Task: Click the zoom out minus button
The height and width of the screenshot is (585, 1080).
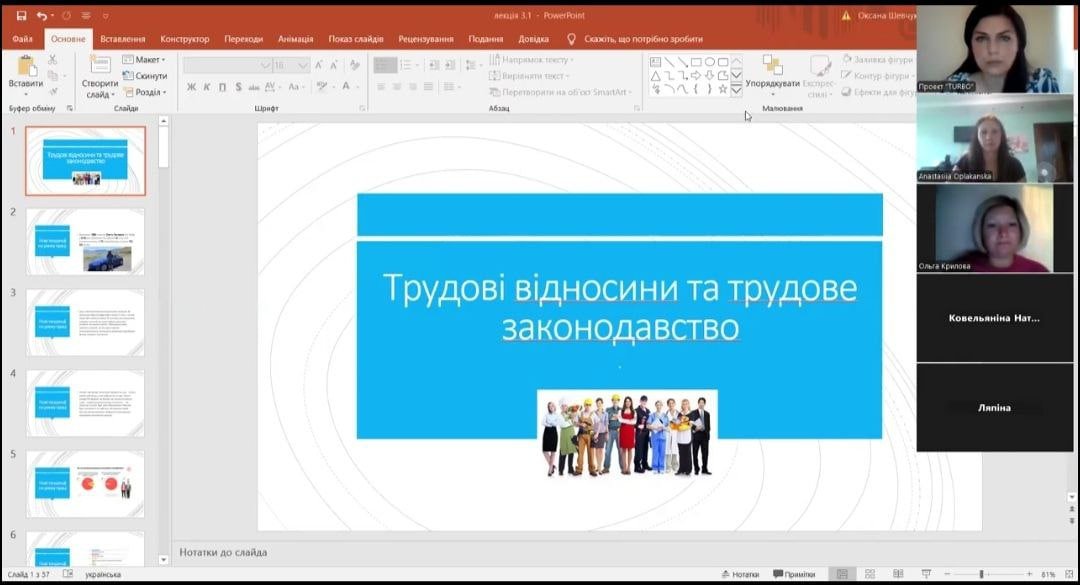Action: click(x=948, y=574)
